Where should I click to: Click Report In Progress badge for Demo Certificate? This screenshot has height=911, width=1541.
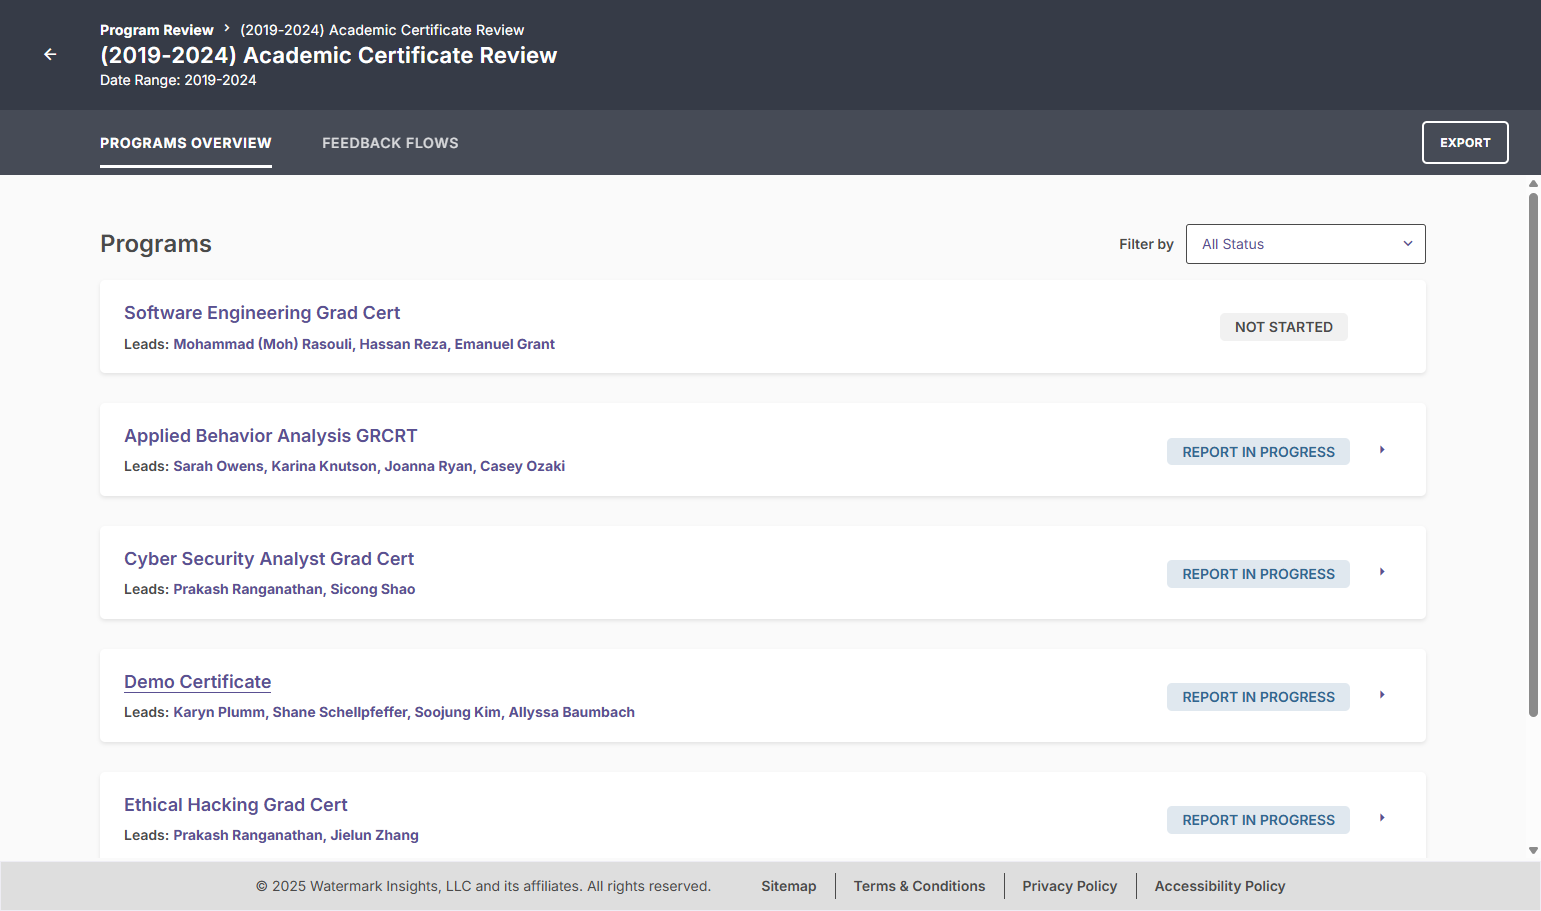coord(1258,697)
